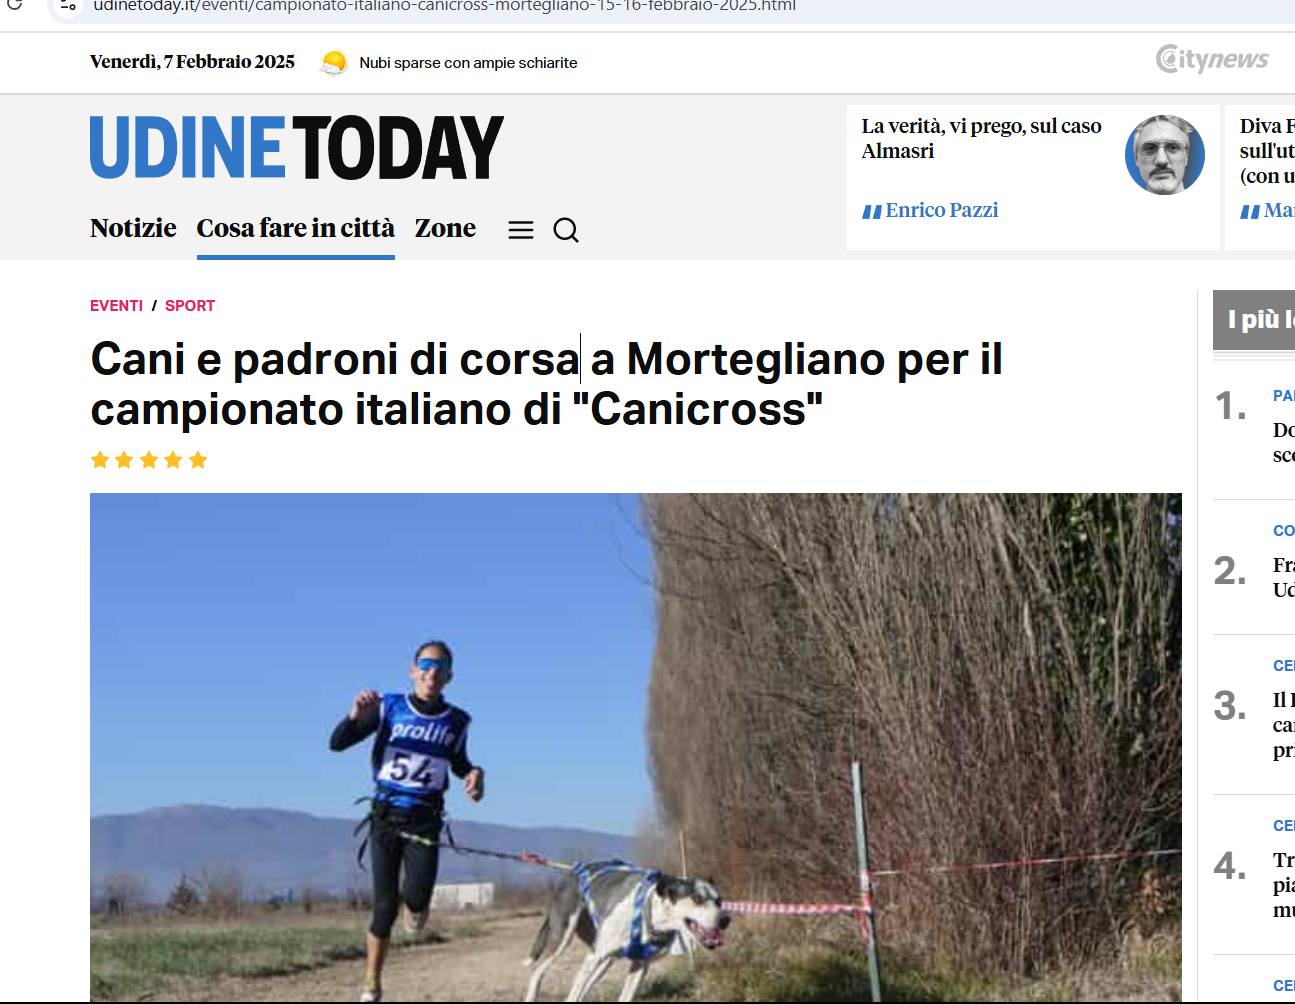This screenshot has width=1295, height=1004.
Task: Open the Canicross runner photo
Action: [x=636, y=747]
